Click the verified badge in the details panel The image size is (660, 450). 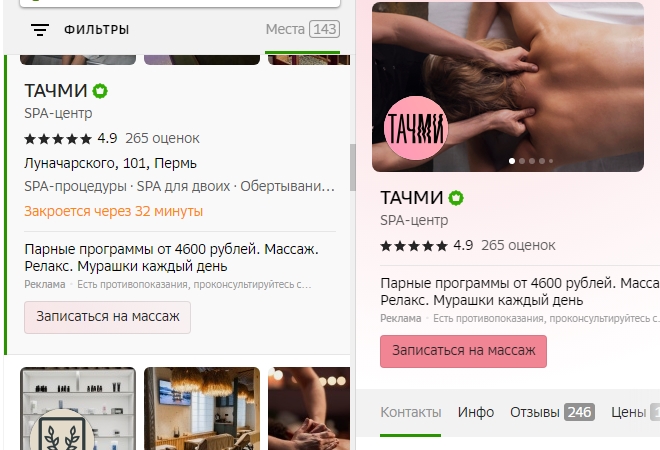tap(456, 198)
